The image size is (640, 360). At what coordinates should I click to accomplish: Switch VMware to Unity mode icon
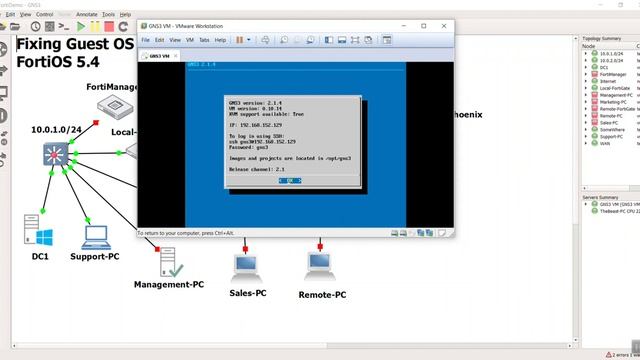pyautogui.click(x=368, y=40)
